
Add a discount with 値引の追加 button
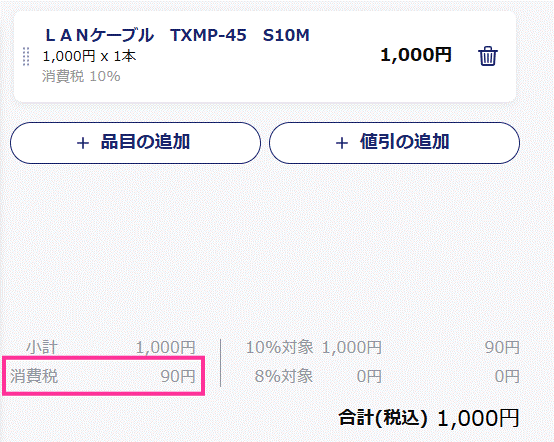pos(394,143)
